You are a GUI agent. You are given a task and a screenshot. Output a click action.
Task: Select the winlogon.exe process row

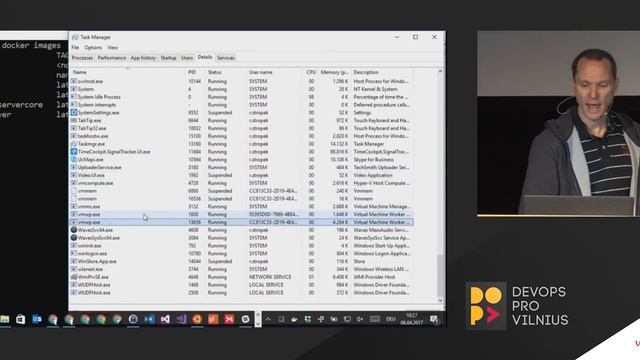pos(242,253)
